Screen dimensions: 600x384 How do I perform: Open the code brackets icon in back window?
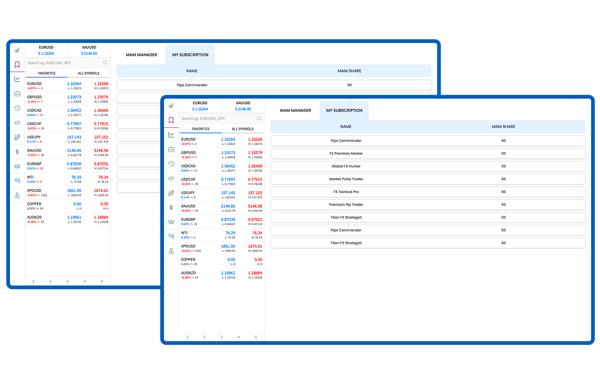coord(17,123)
